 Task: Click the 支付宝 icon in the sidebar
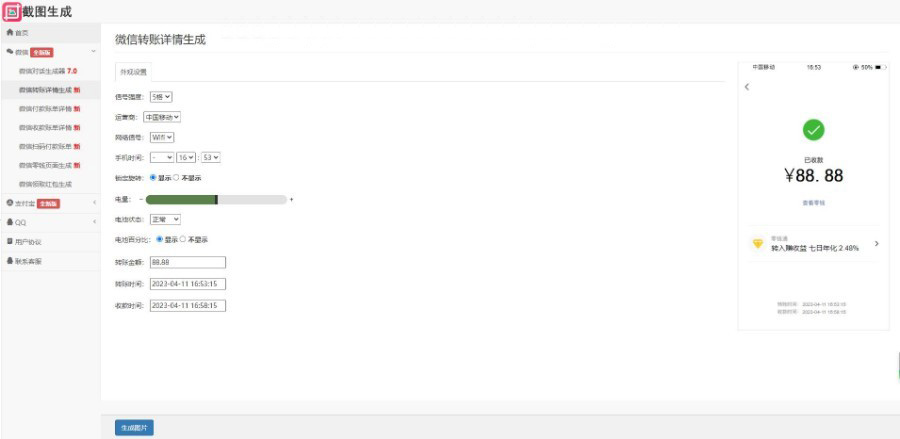coord(10,203)
